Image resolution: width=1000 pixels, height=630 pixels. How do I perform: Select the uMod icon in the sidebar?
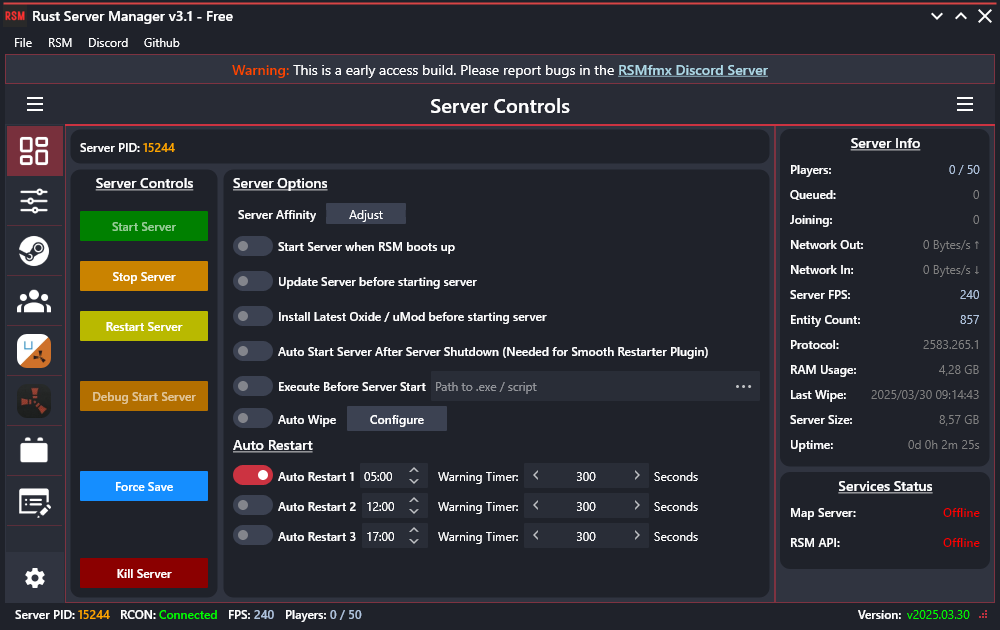pyautogui.click(x=34, y=351)
